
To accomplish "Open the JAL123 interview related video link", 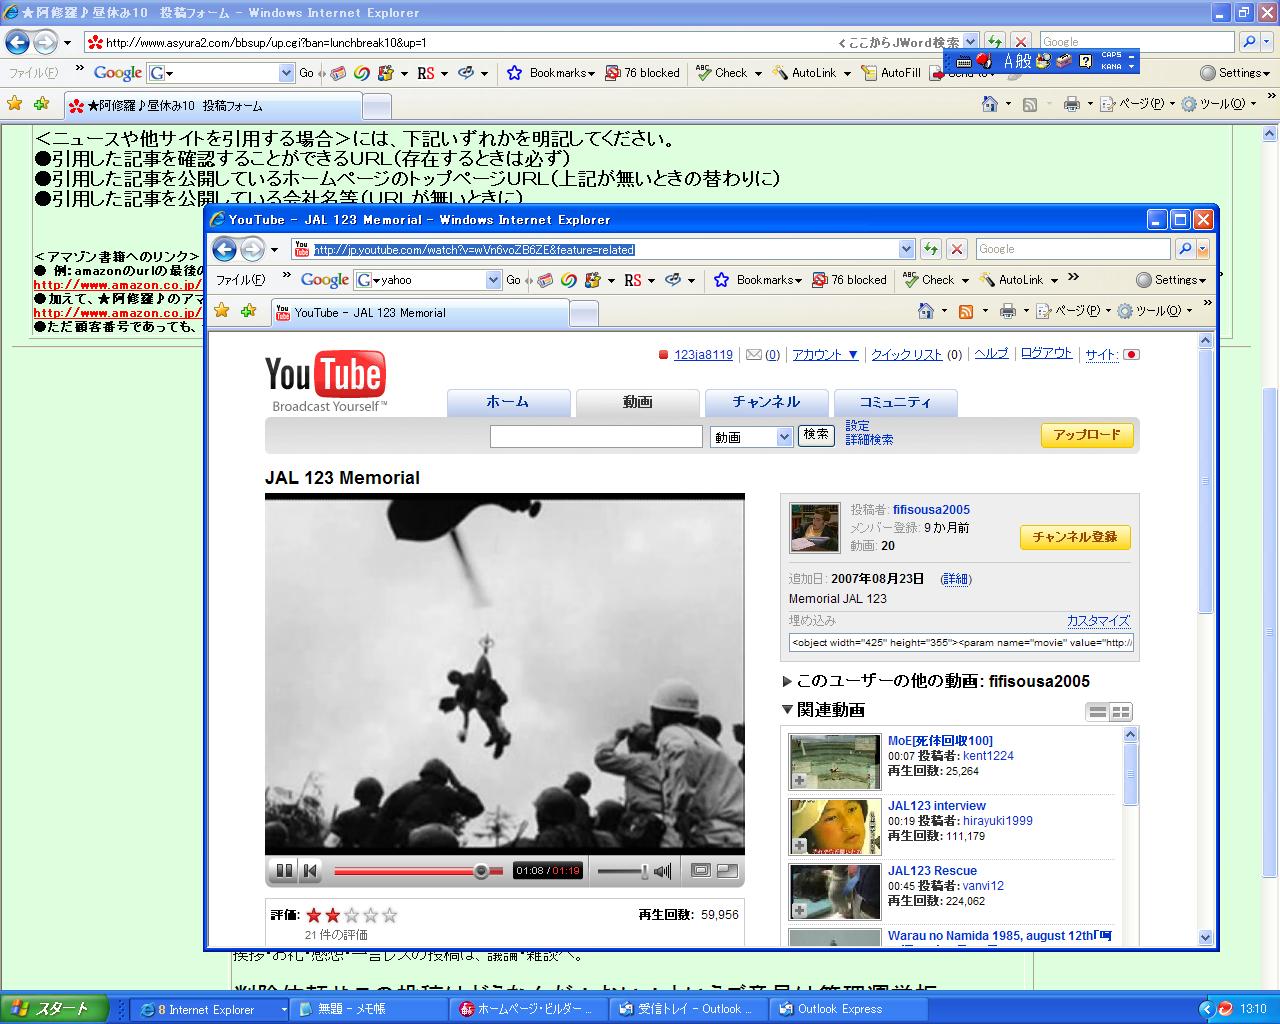I will pyautogui.click(x=936, y=806).
